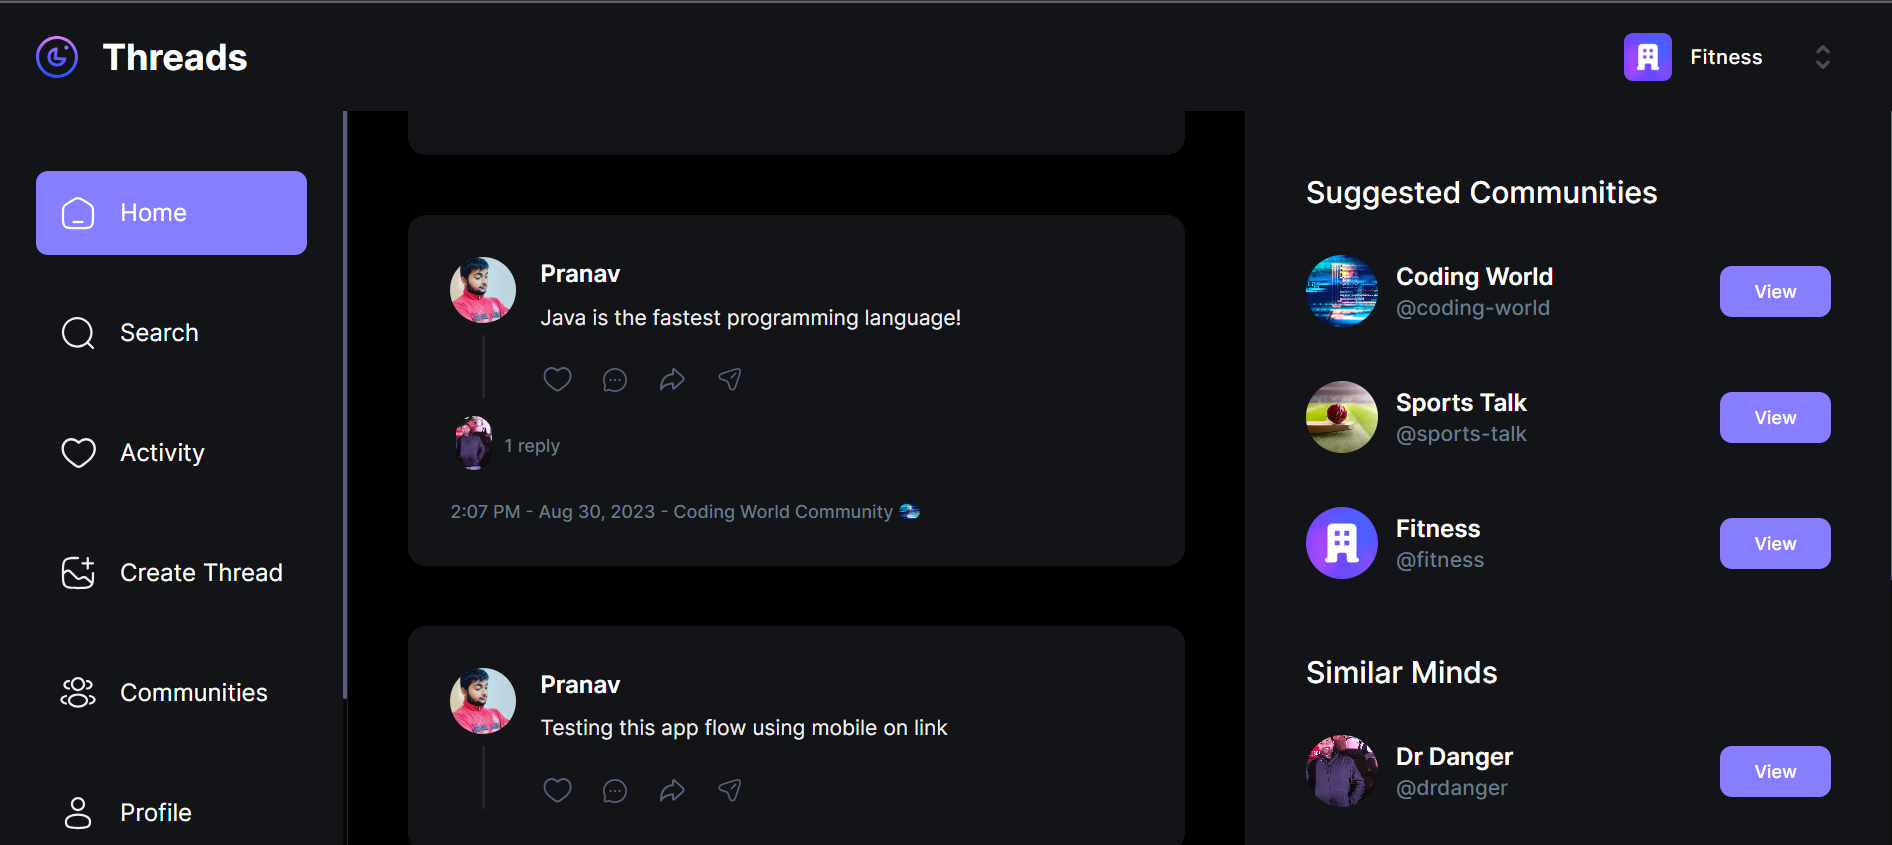Open comments on the Java post
The width and height of the screenshot is (1892, 845).
pyautogui.click(x=615, y=379)
